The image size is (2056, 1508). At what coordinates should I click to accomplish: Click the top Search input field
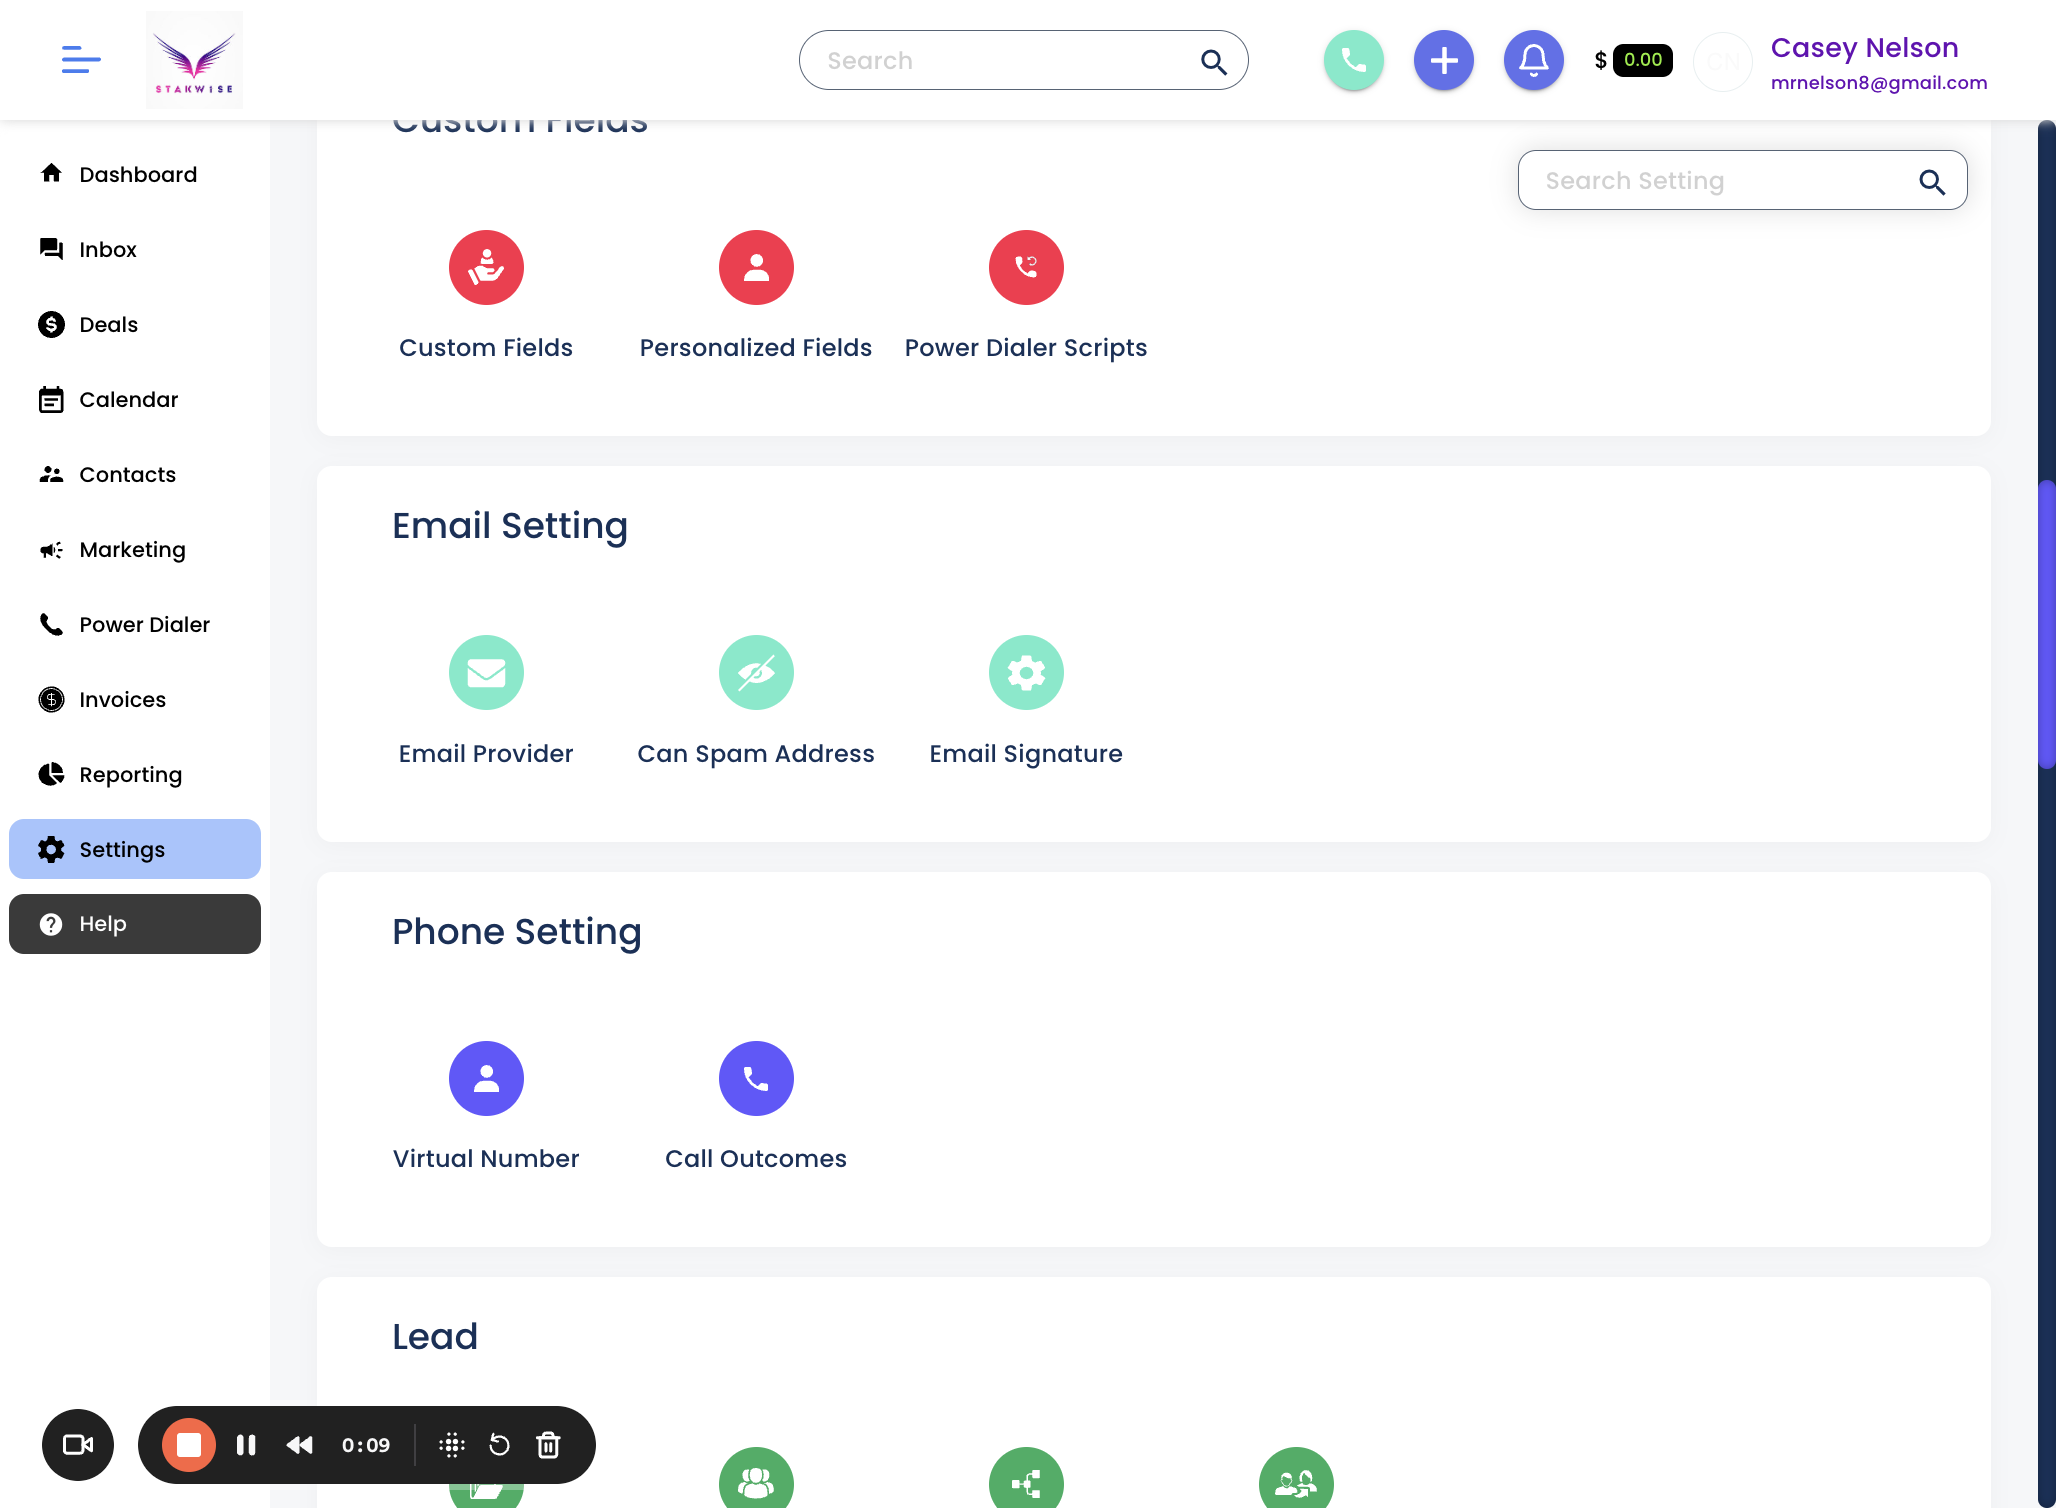[1023, 60]
